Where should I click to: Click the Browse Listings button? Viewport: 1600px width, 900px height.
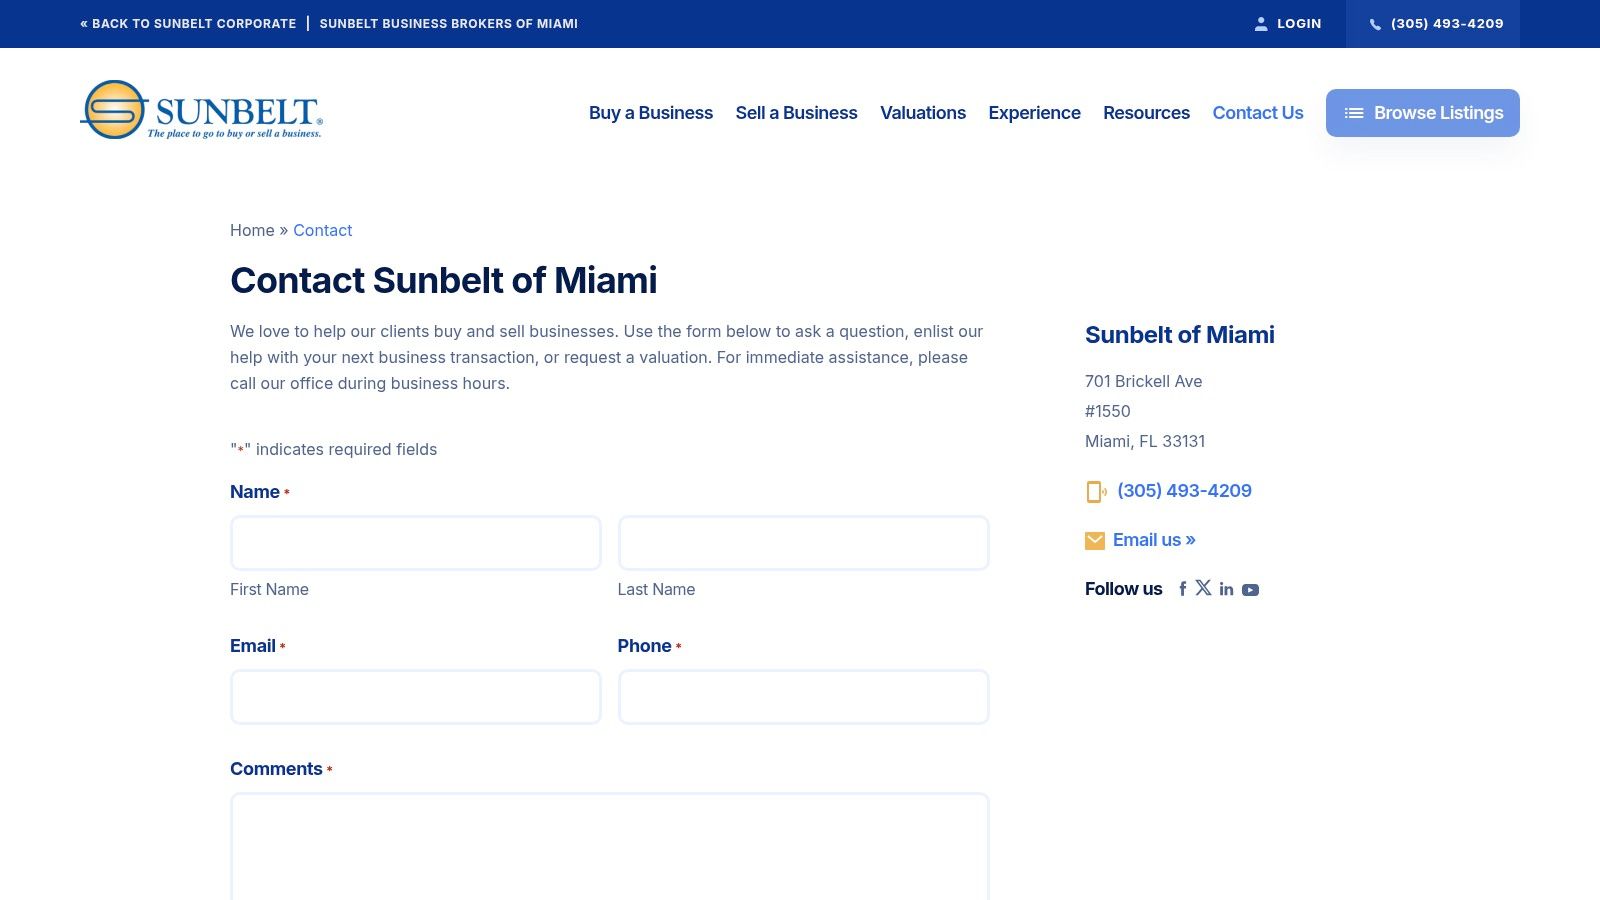pos(1423,113)
